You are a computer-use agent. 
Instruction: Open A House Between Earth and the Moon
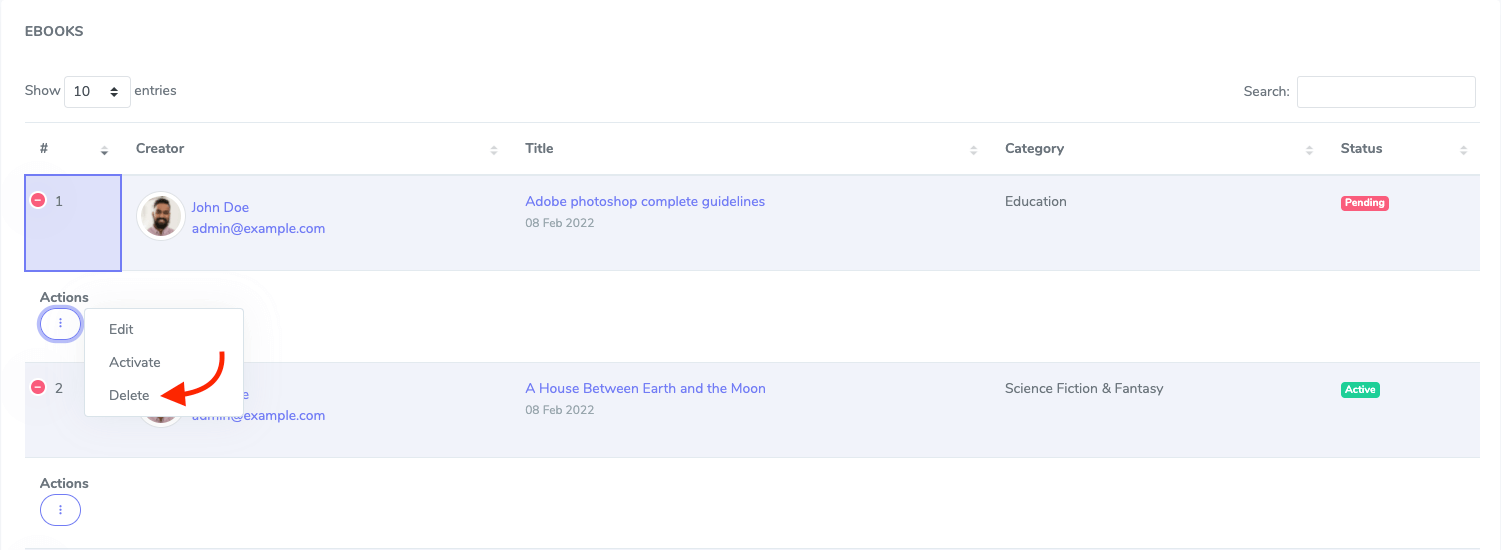pyautogui.click(x=645, y=388)
